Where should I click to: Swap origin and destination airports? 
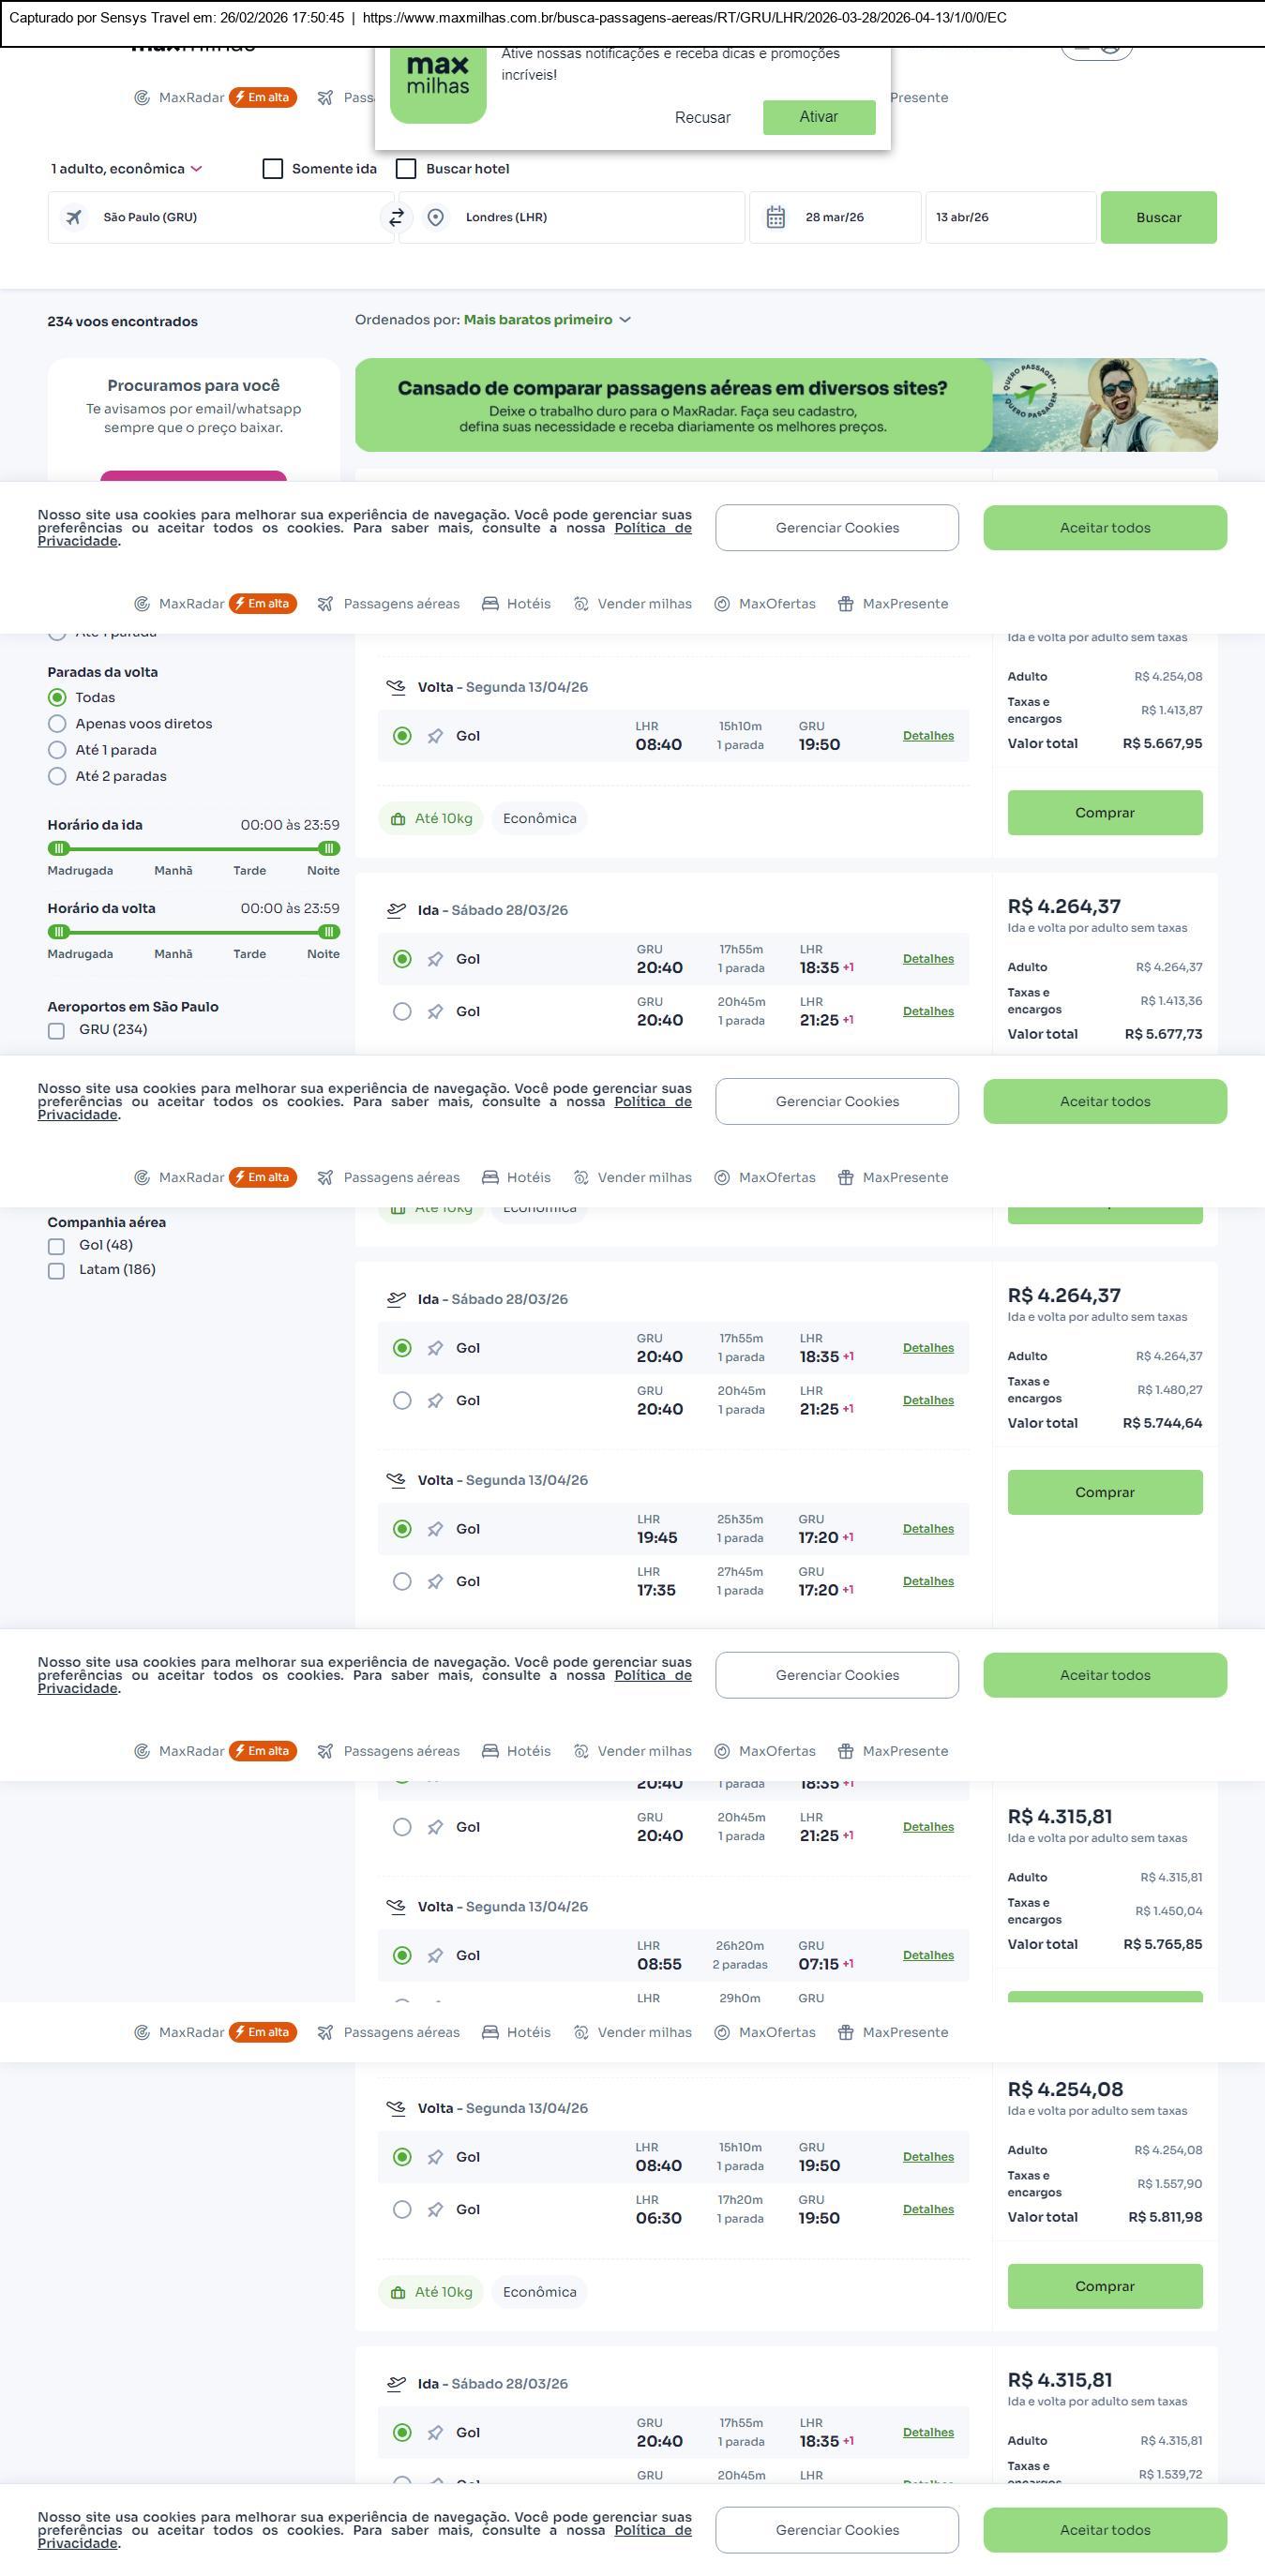click(x=397, y=217)
